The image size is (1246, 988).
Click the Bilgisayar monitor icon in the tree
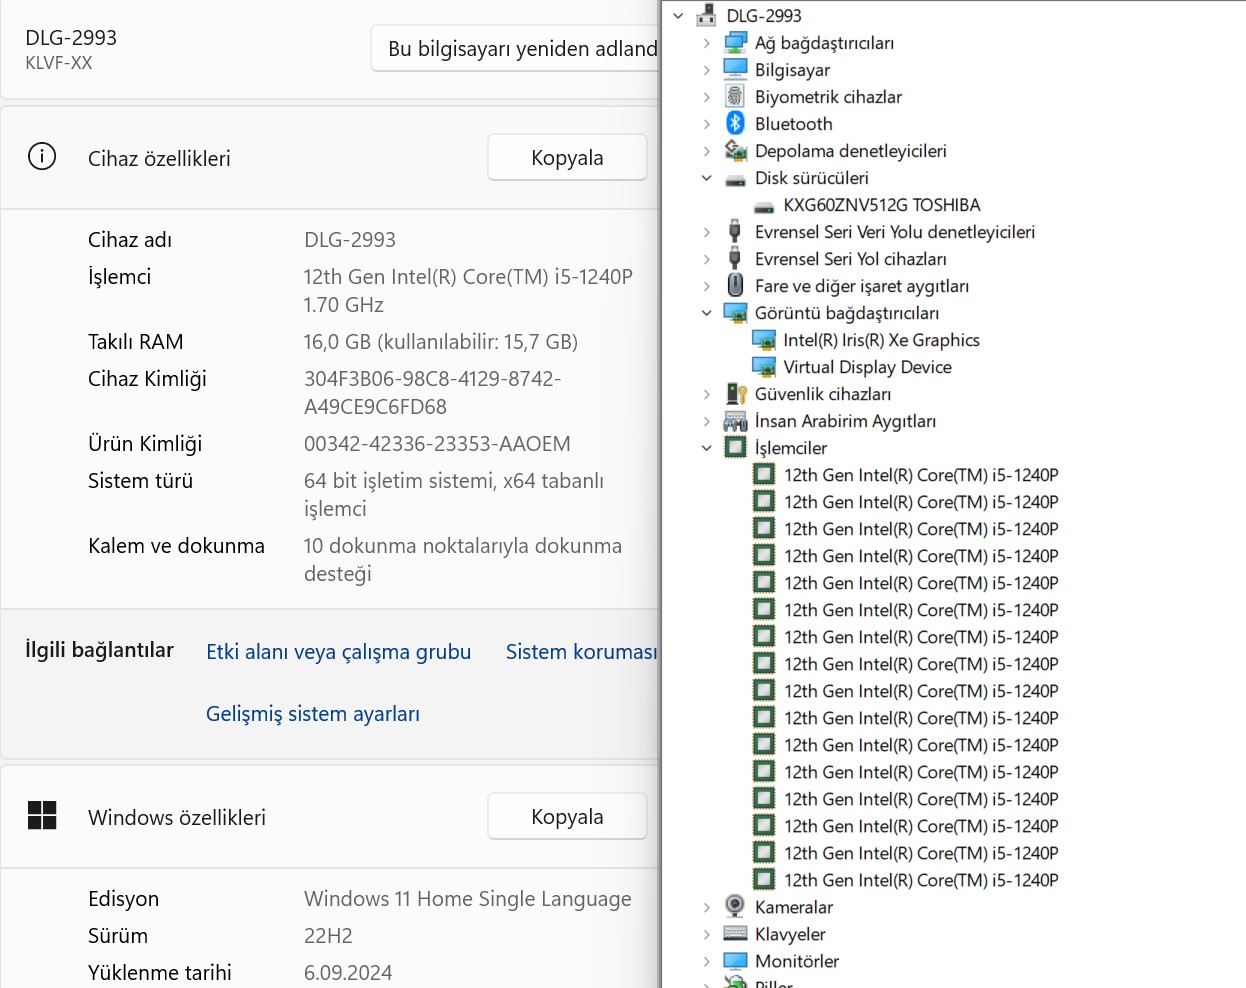click(x=735, y=69)
